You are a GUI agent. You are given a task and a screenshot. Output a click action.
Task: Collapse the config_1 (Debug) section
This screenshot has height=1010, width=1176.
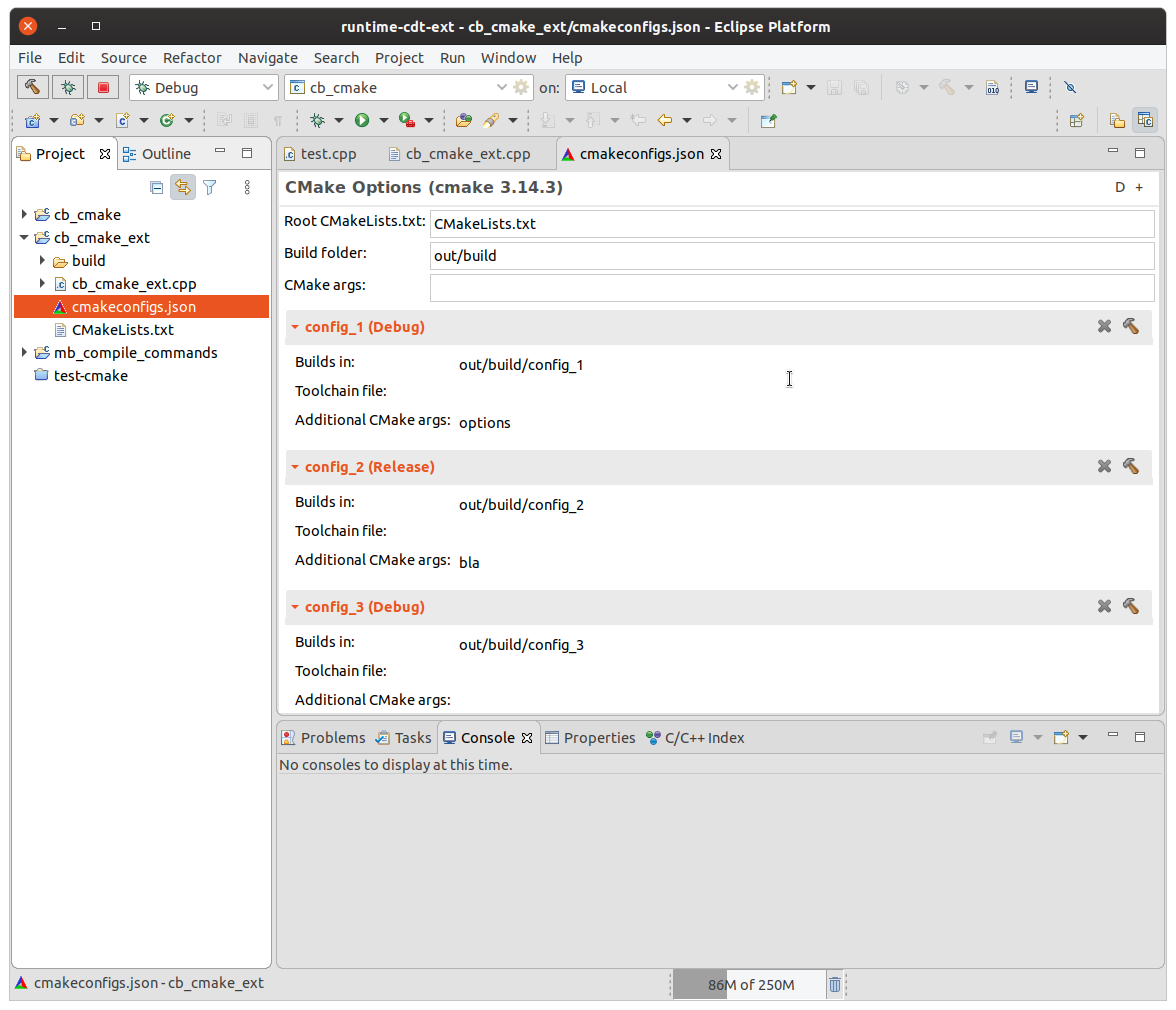[x=295, y=327]
